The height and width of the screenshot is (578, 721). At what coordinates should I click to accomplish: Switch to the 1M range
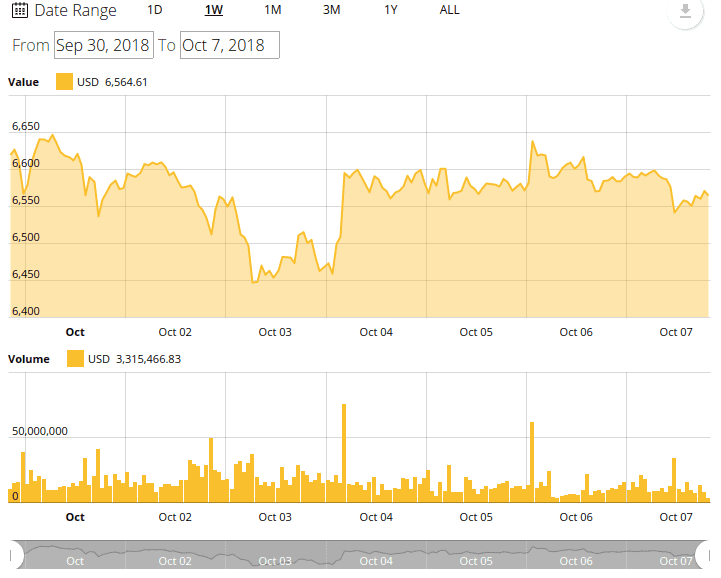point(273,10)
